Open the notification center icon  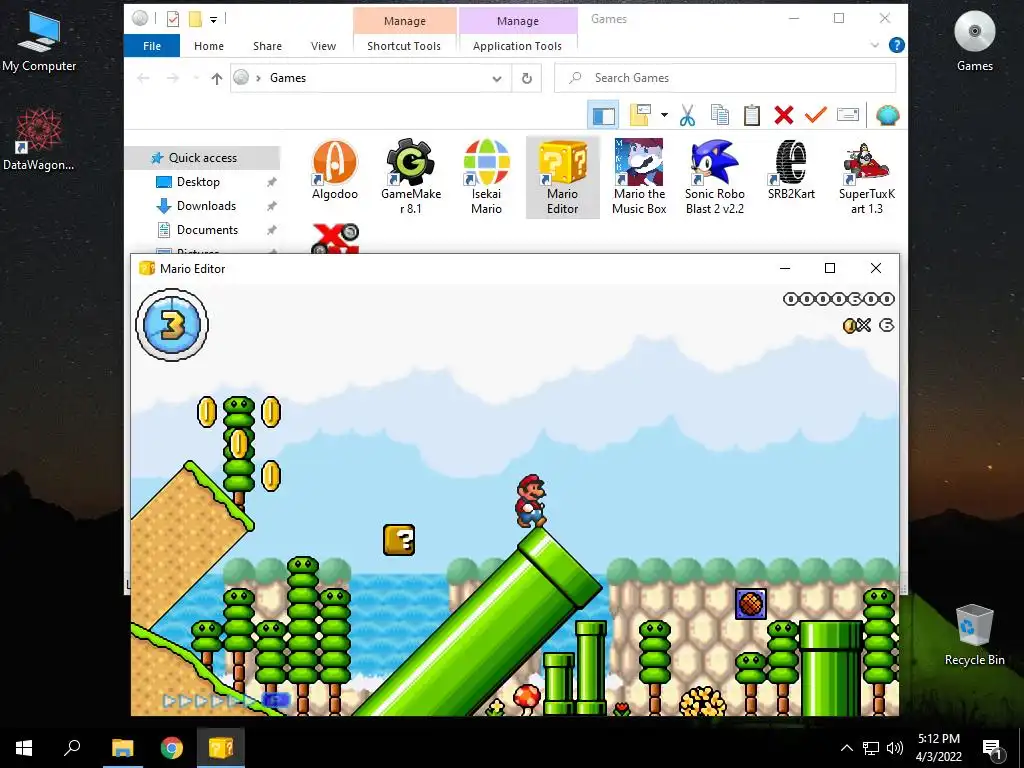(x=992, y=748)
